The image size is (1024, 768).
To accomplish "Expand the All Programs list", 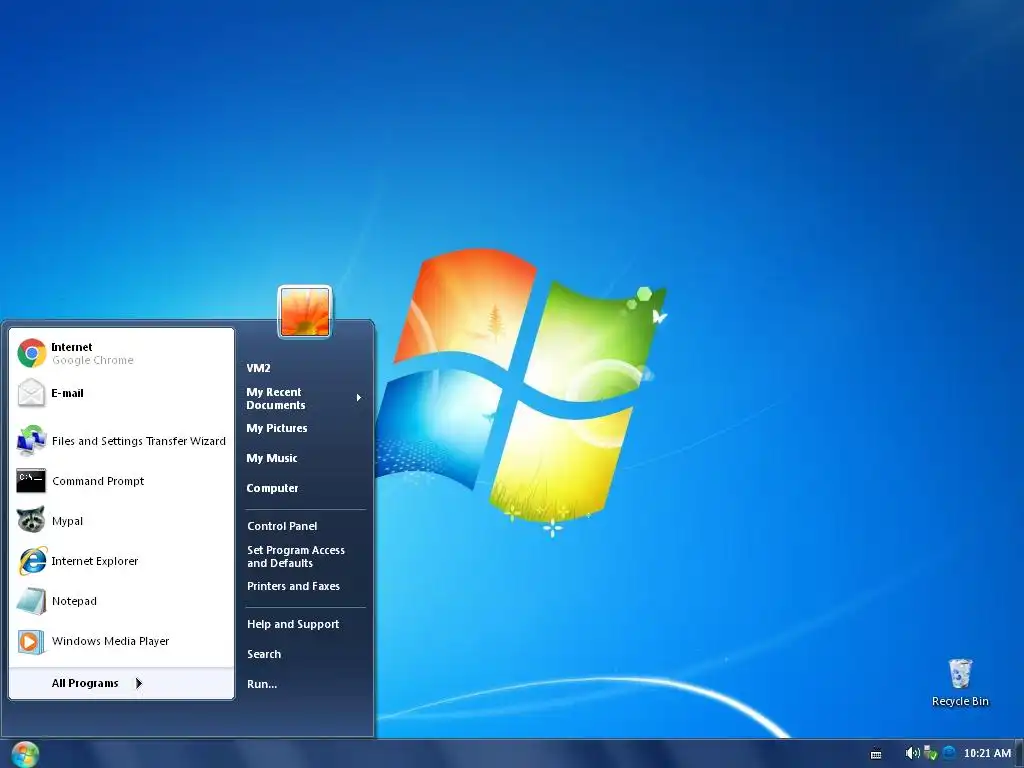I will coord(121,683).
